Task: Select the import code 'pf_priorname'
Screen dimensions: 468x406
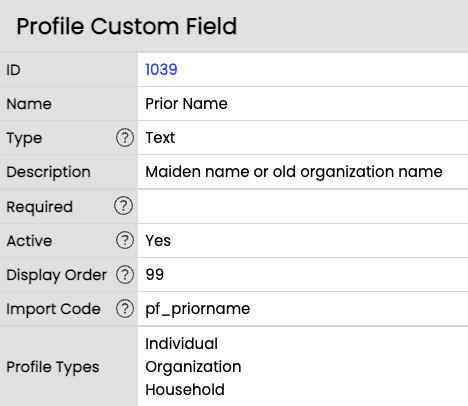Action: 198,309
